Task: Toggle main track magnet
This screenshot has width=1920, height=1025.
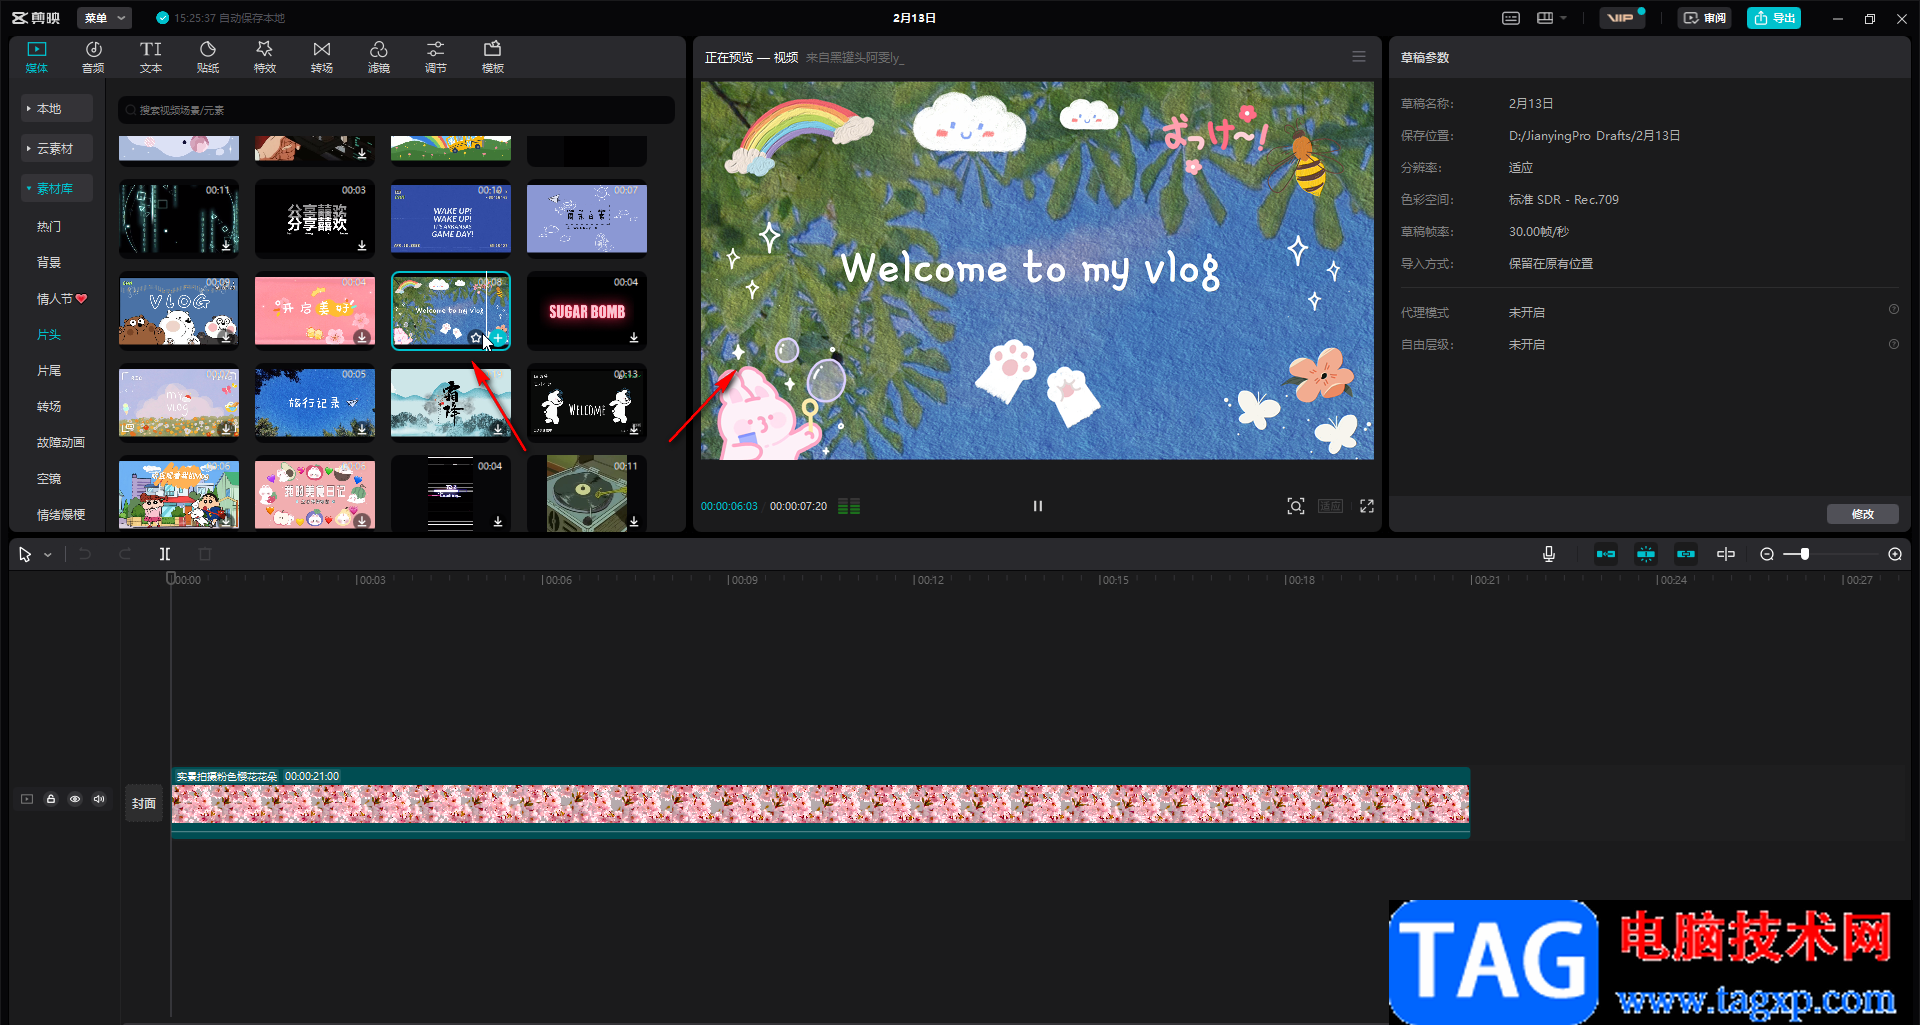Action: pos(1606,554)
